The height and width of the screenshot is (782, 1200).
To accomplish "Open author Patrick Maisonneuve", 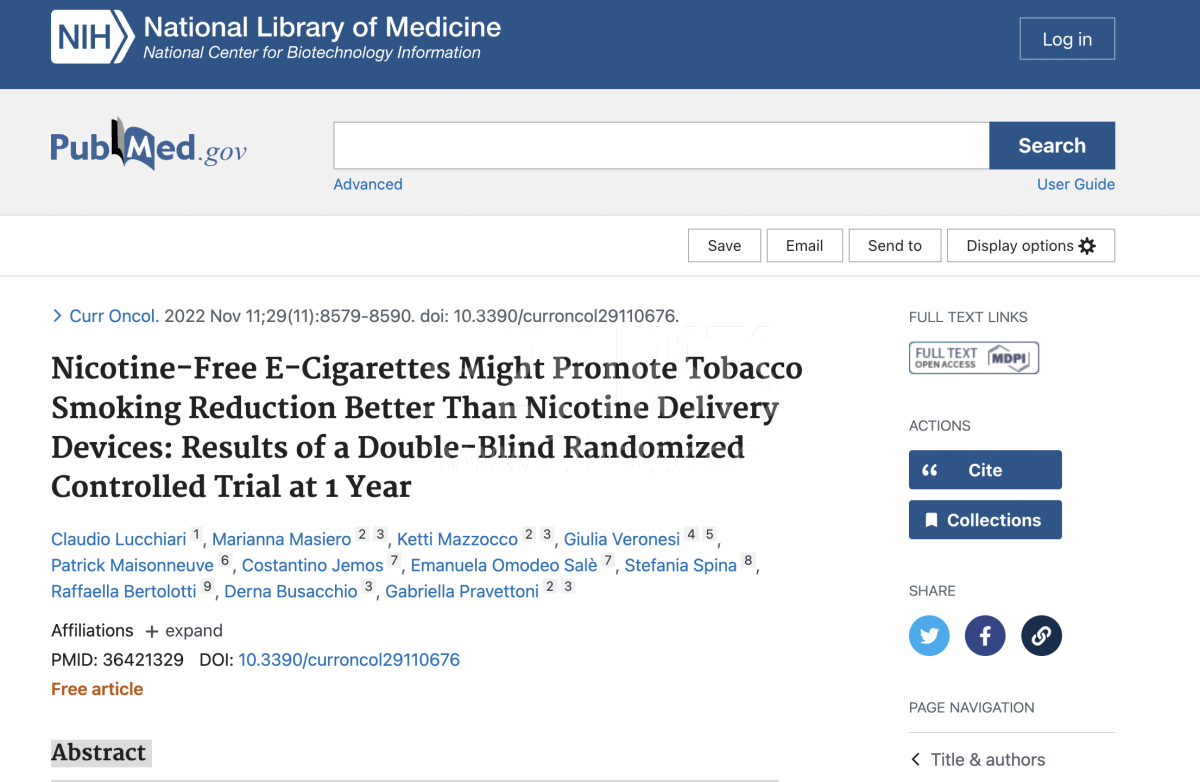I will pos(133,565).
